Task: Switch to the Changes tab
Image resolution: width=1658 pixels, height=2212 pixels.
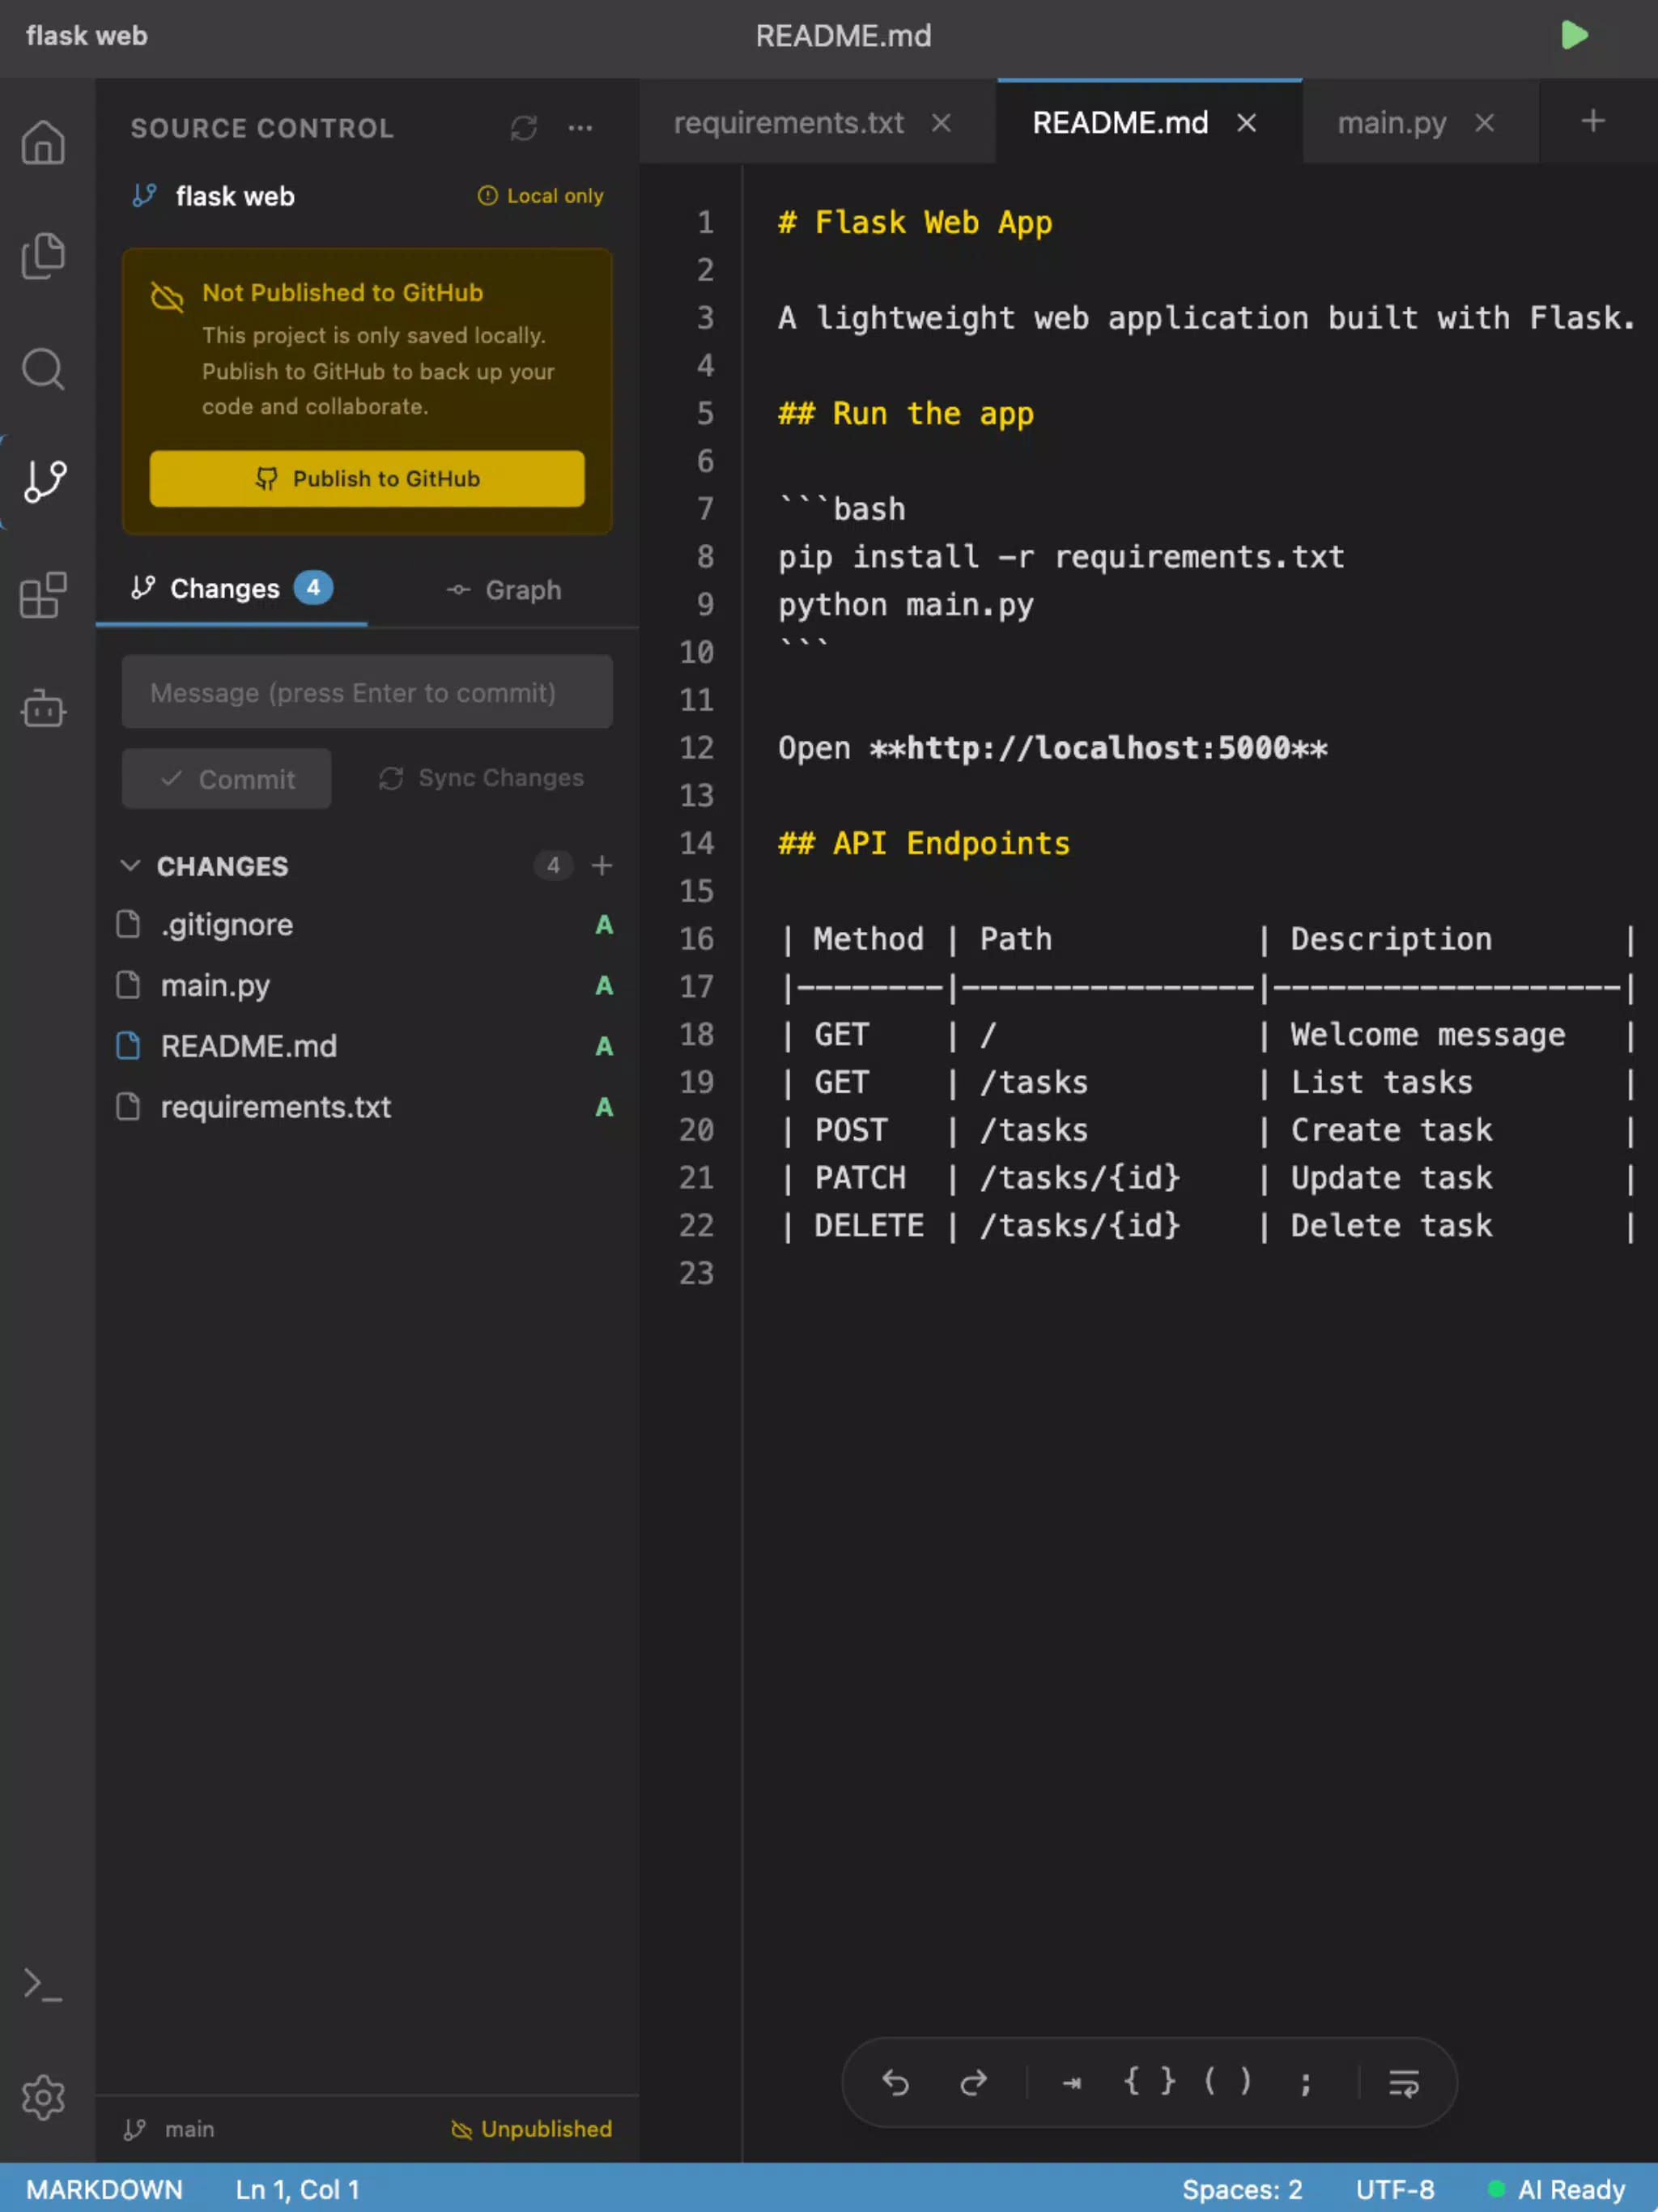Action: click(231, 589)
